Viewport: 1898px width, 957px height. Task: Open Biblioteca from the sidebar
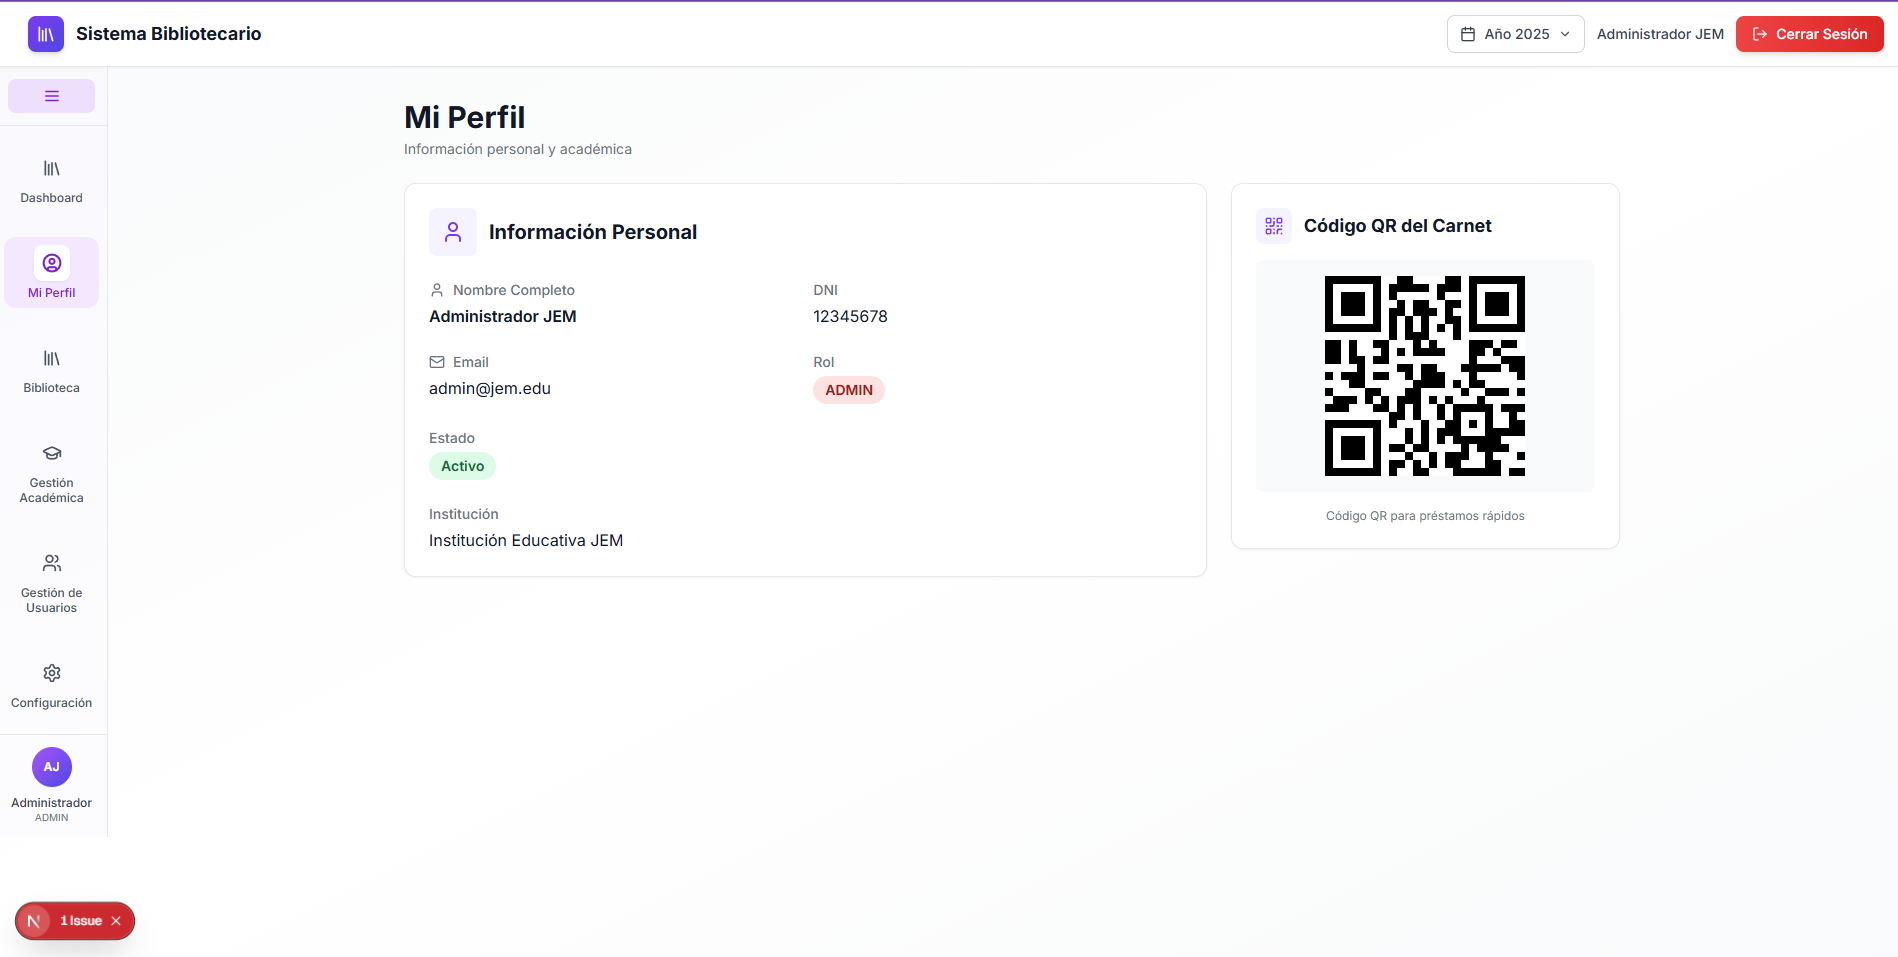[52, 371]
